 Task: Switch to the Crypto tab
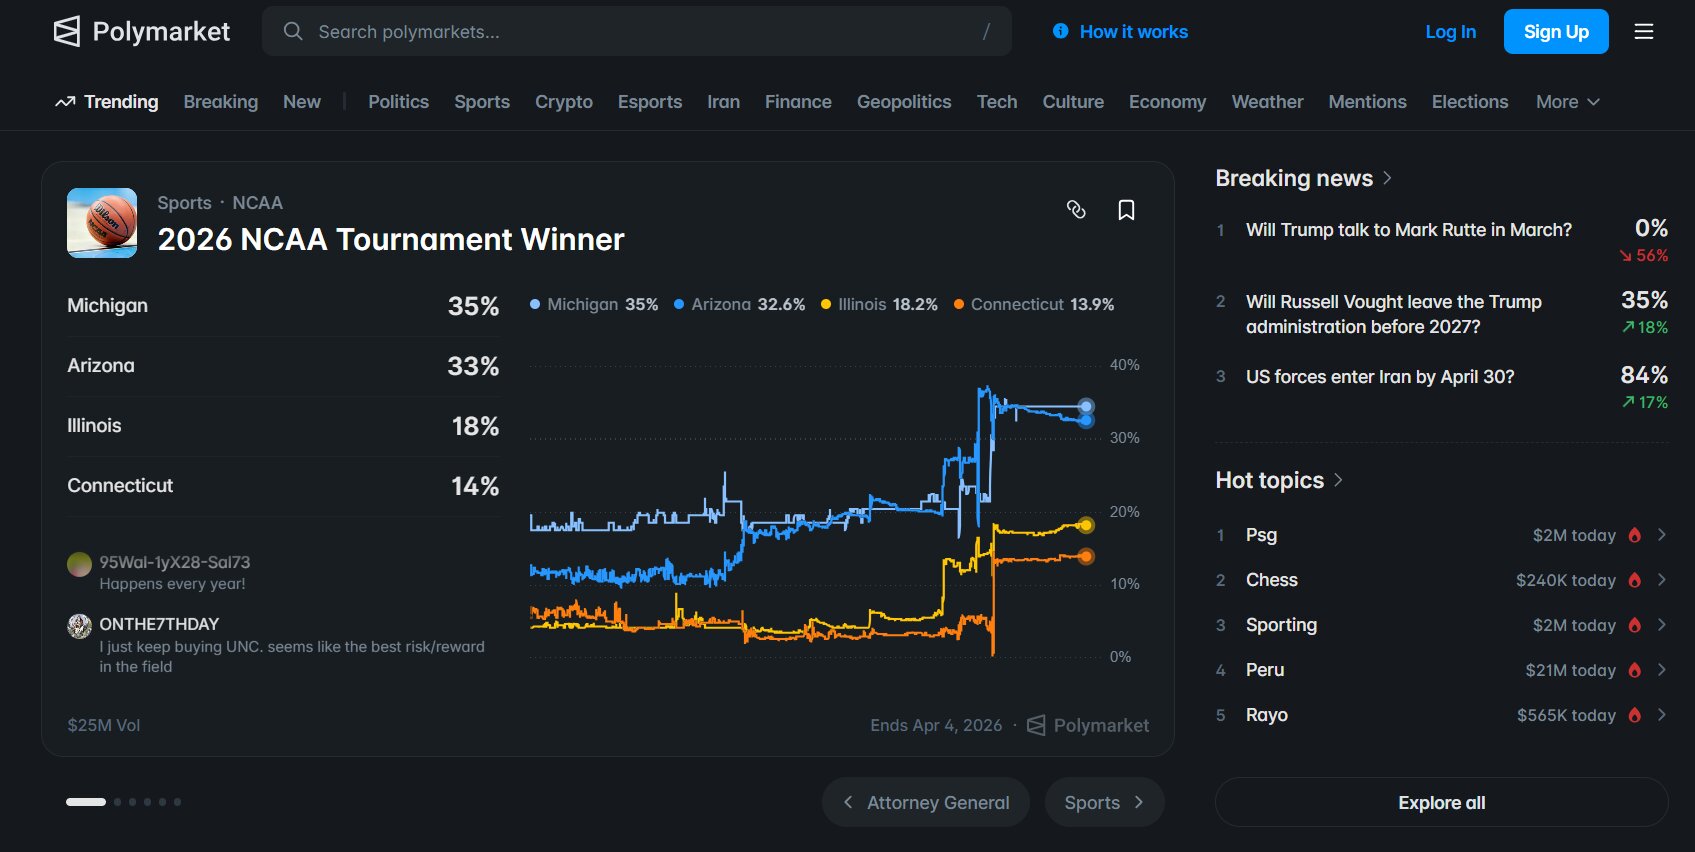point(563,101)
